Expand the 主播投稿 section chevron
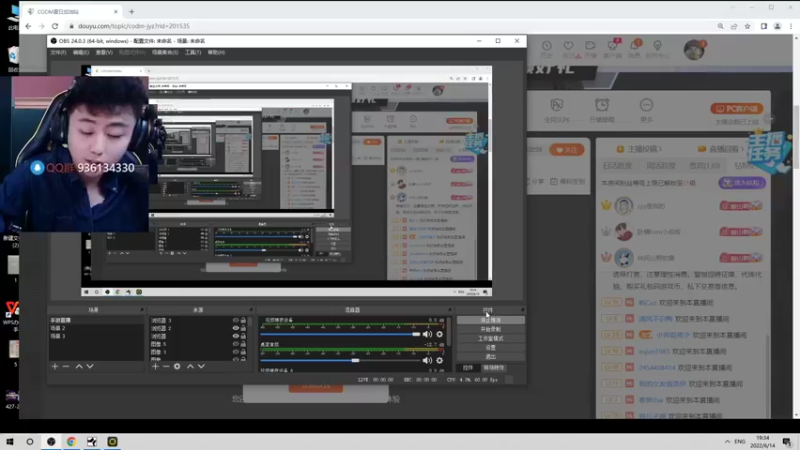The height and width of the screenshot is (450, 800). tap(660, 149)
